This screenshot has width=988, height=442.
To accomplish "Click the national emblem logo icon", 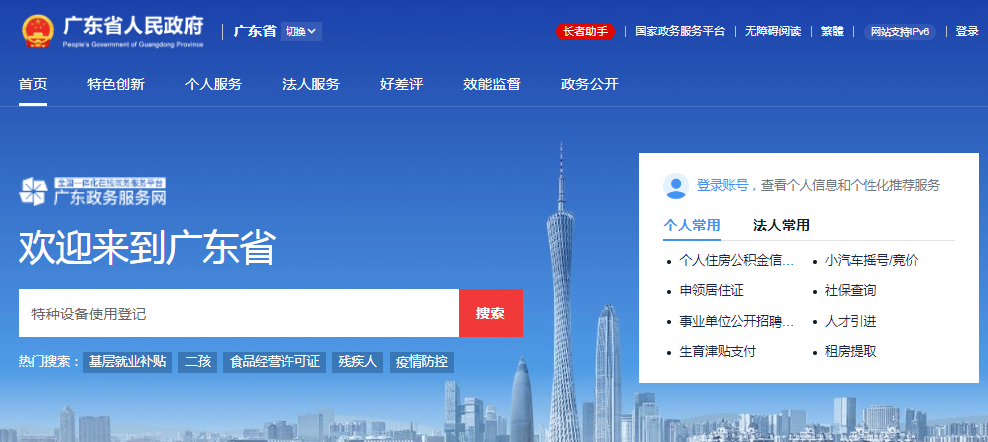I will pyautogui.click(x=38, y=31).
